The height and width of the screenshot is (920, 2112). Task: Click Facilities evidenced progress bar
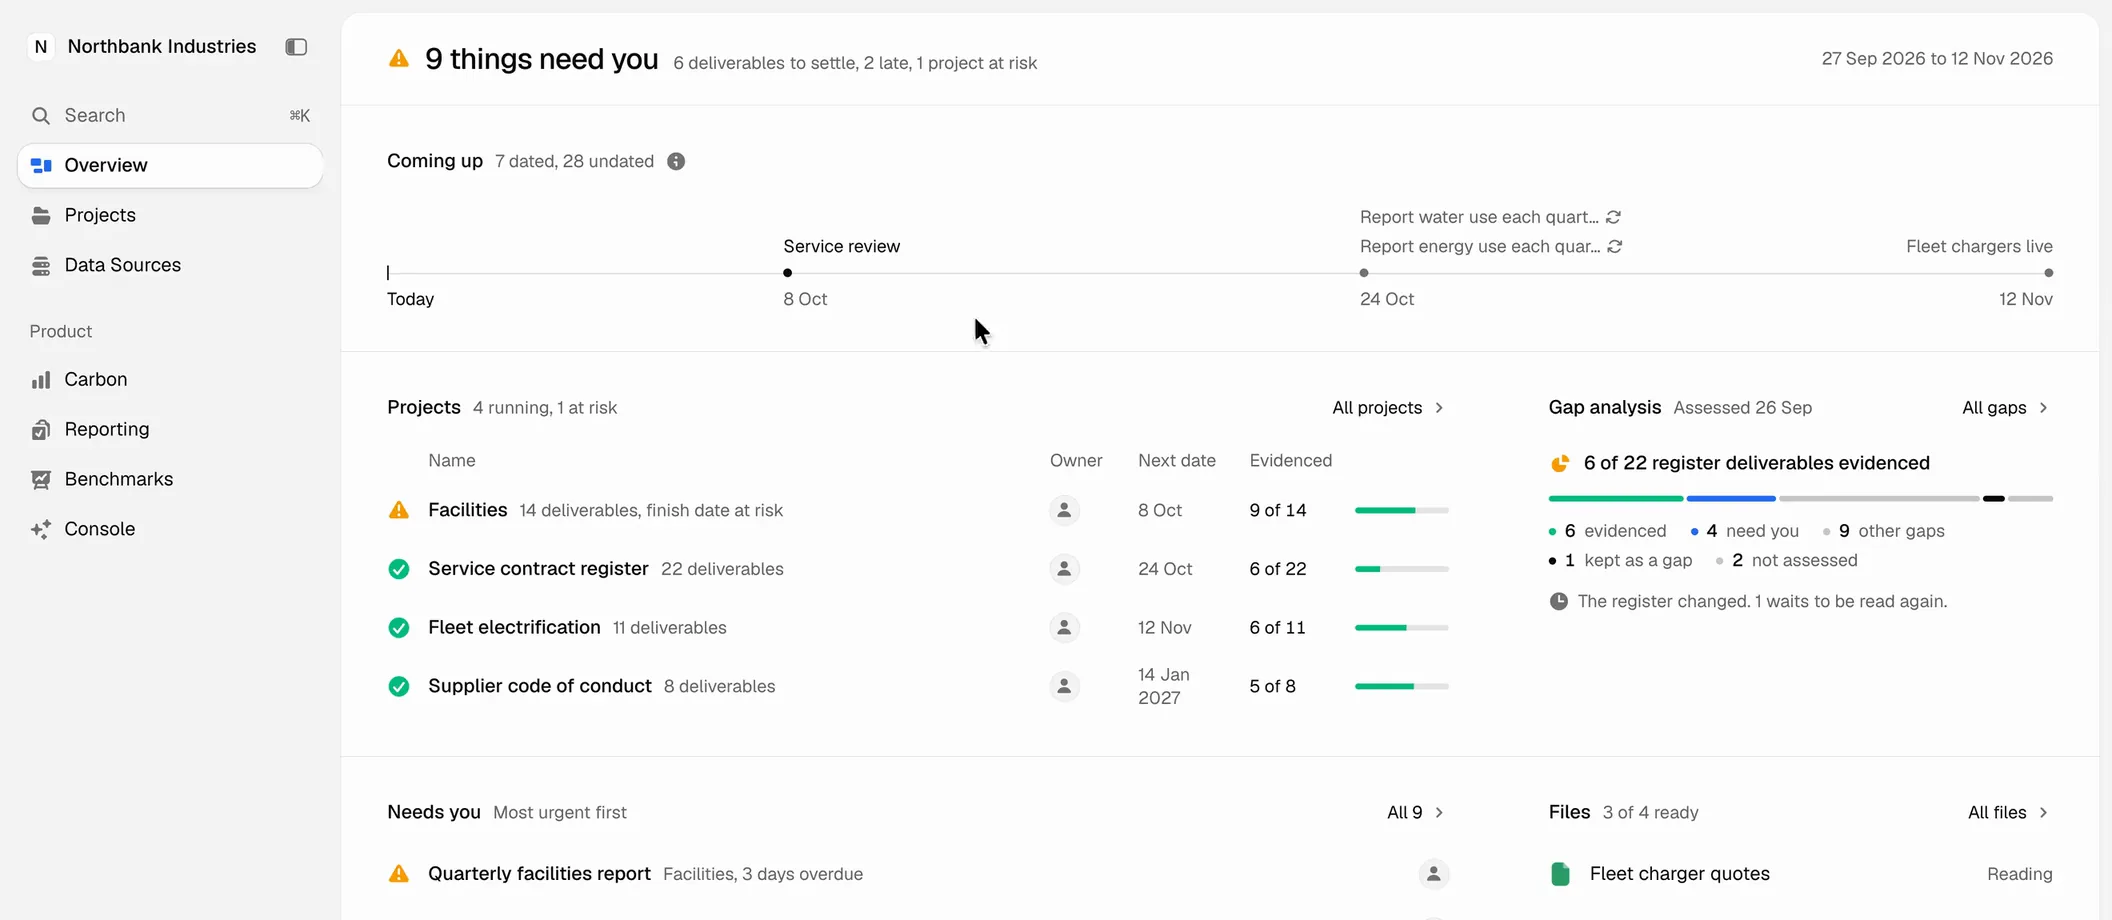[1402, 510]
